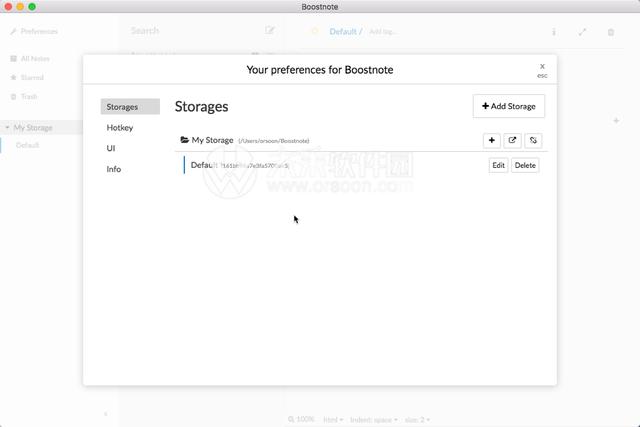Open the html mode dropdown in status bar
This screenshot has height=427, width=640.
point(333,420)
